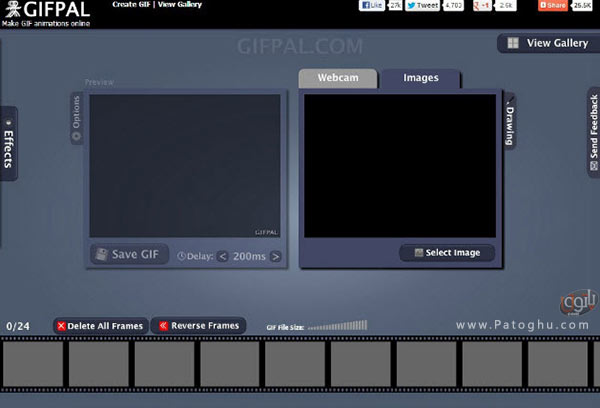Open the View Gallery button with grid icon
The height and width of the screenshot is (408, 600).
point(548,43)
